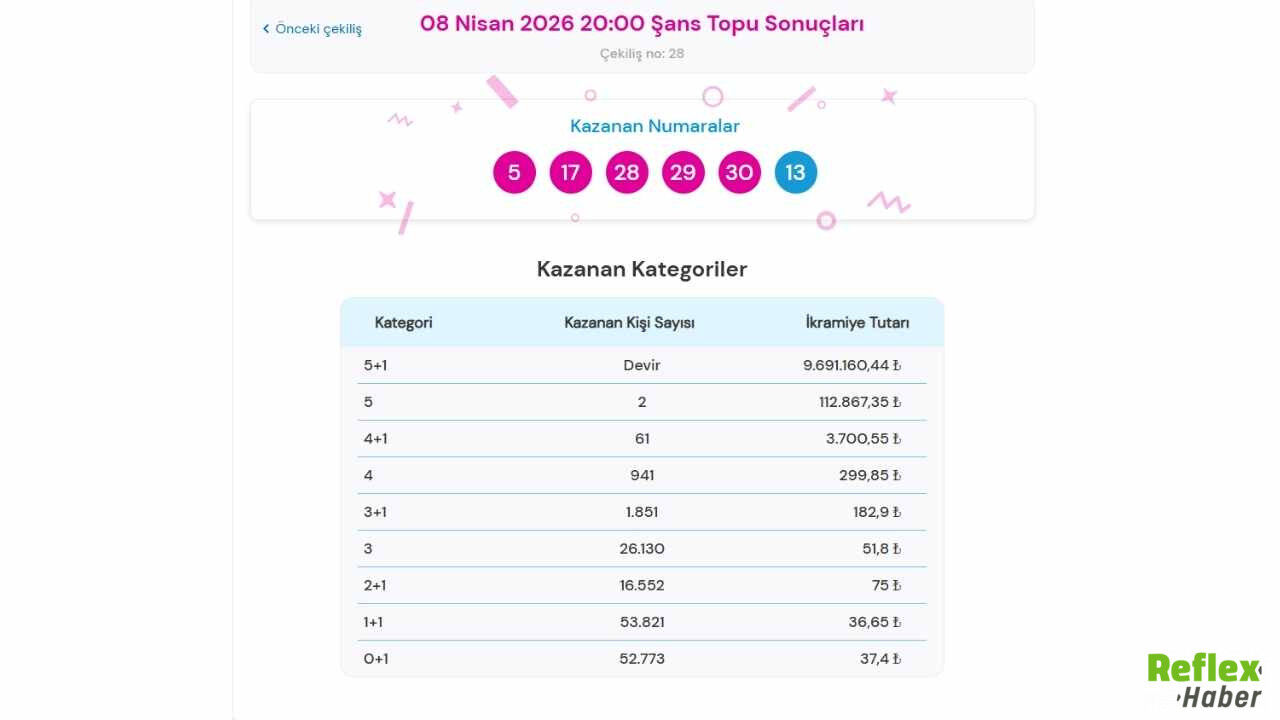1280x720 pixels.
Task: Select the 0+1 category row
Action: pos(641,658)
